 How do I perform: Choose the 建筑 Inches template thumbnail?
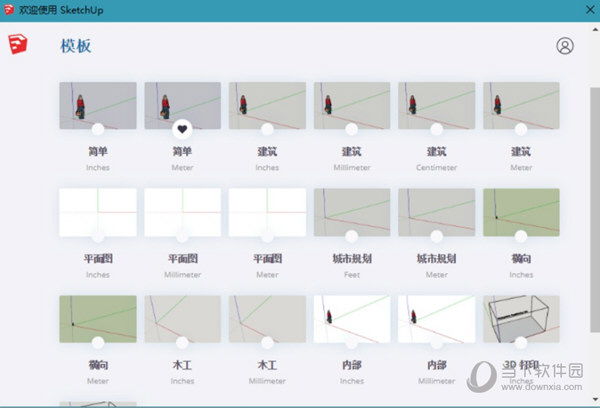267,104
